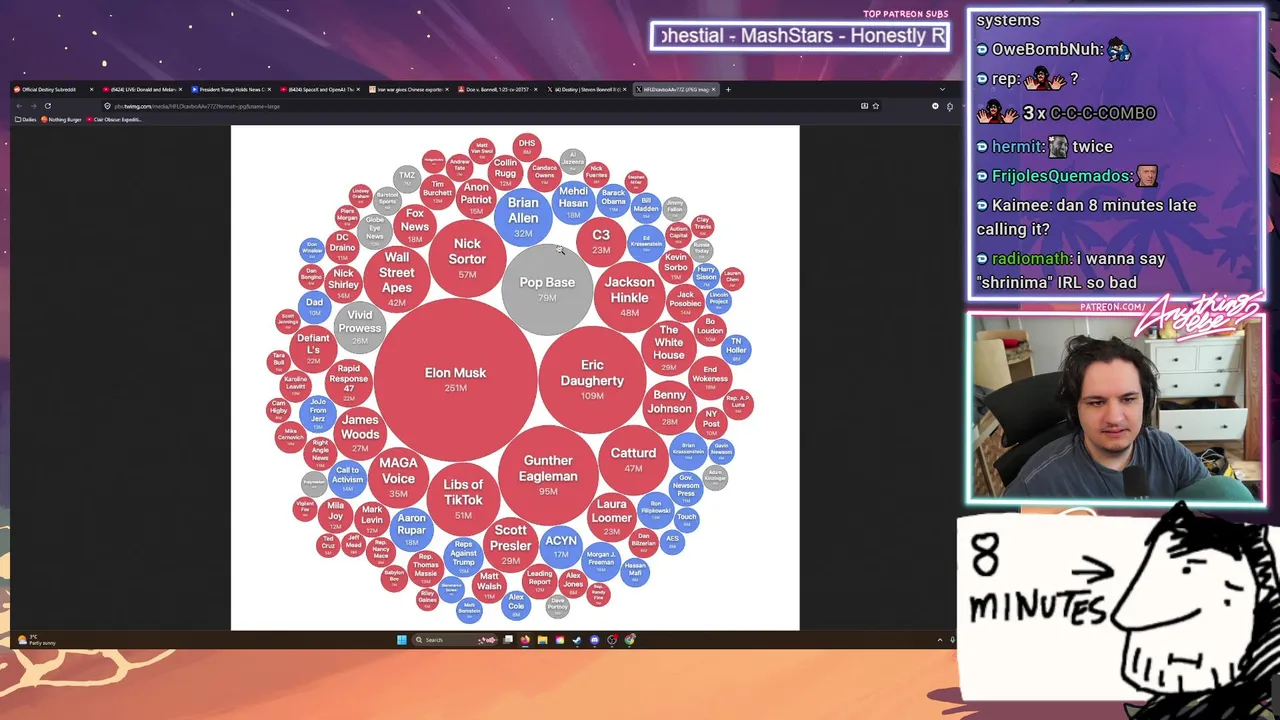
Task: Click FrijolesQuemados username in chat
Action: pos(1060,176)
